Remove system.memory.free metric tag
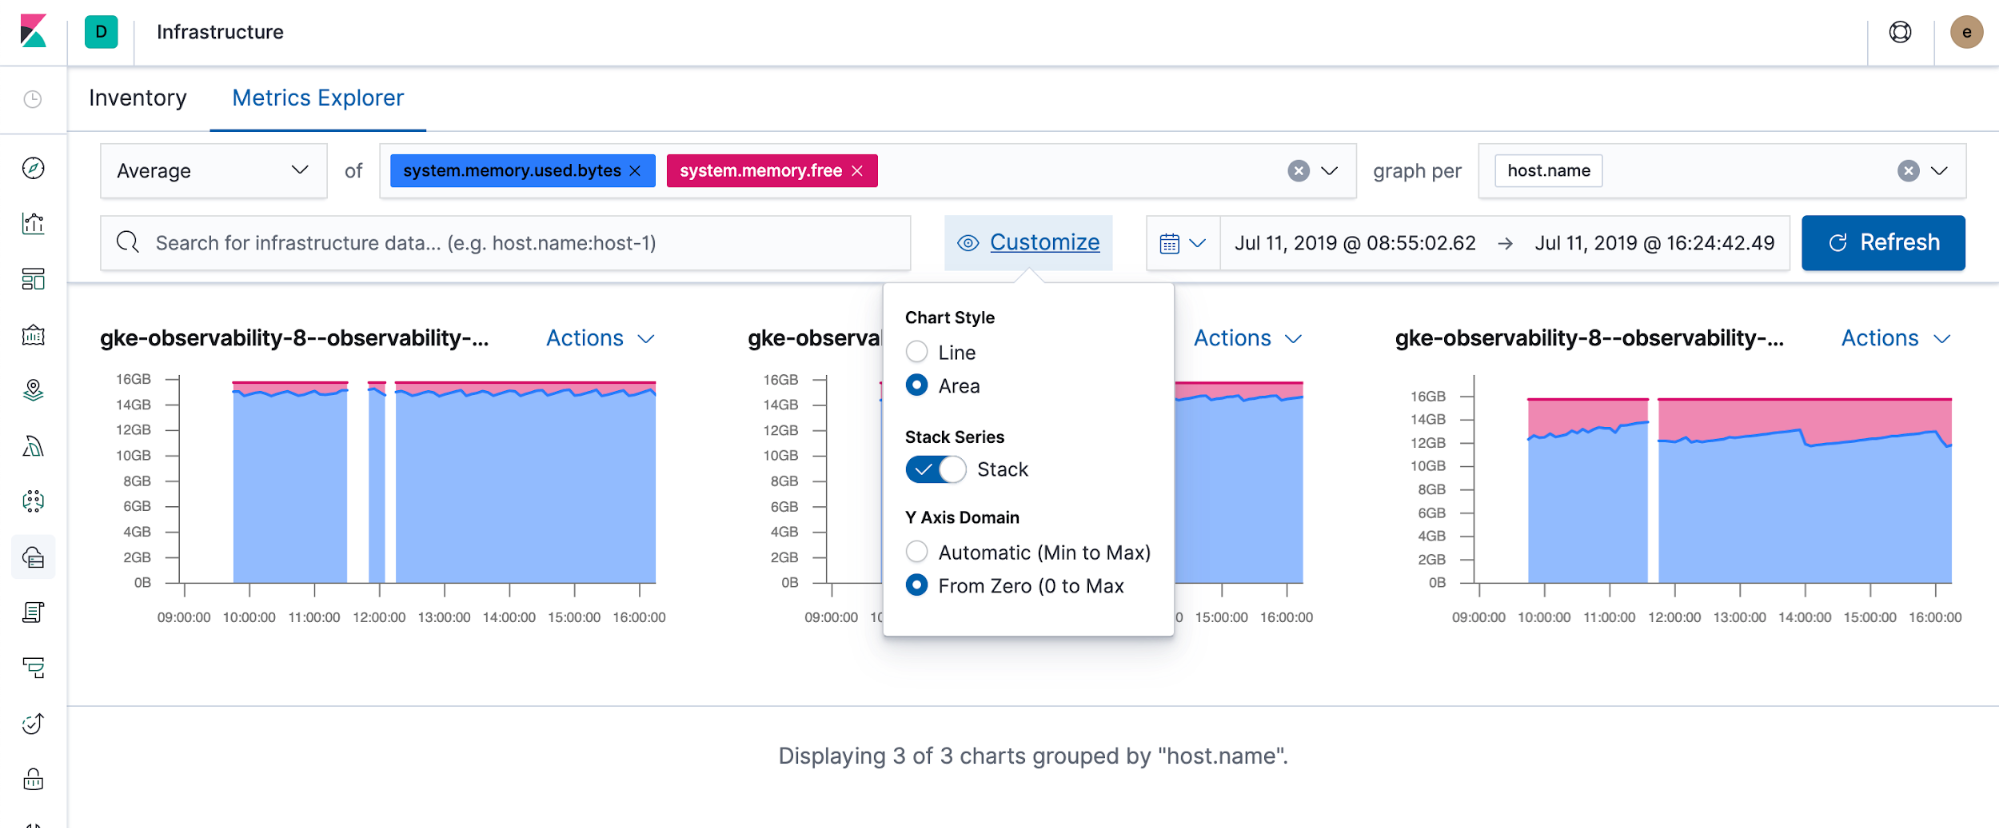The height and width of the screenshot is (828, 1999). click(x=857, y=171)
